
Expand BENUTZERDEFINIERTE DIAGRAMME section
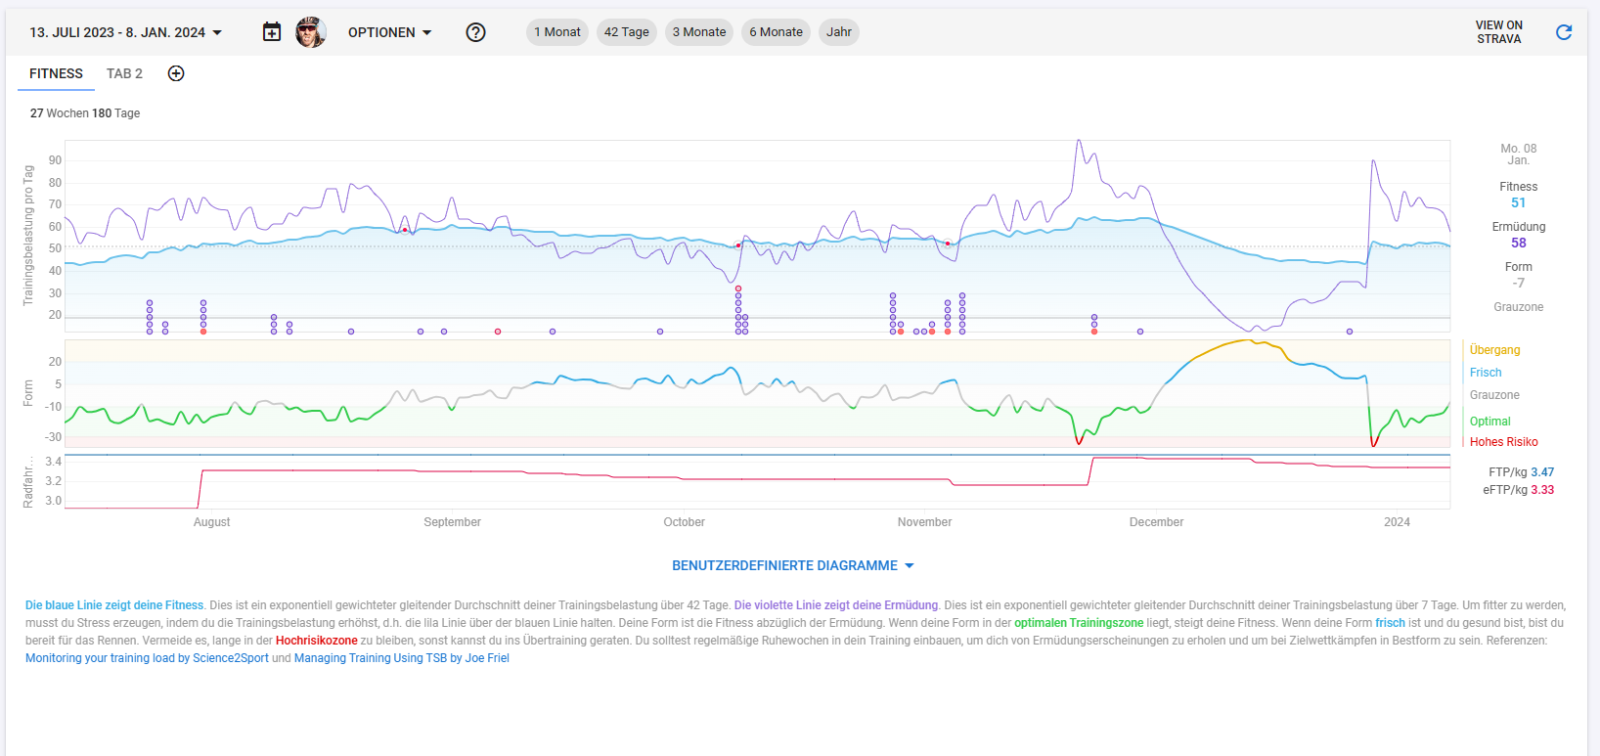tap(792, 565)
